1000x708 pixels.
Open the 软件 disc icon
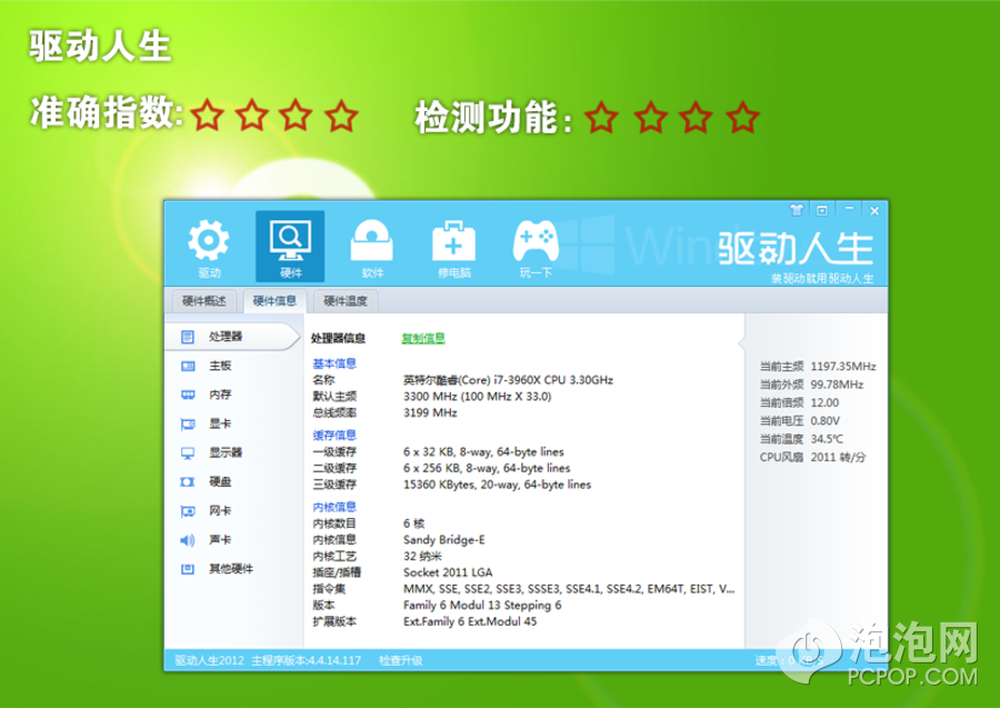click(x=372, y=240)
